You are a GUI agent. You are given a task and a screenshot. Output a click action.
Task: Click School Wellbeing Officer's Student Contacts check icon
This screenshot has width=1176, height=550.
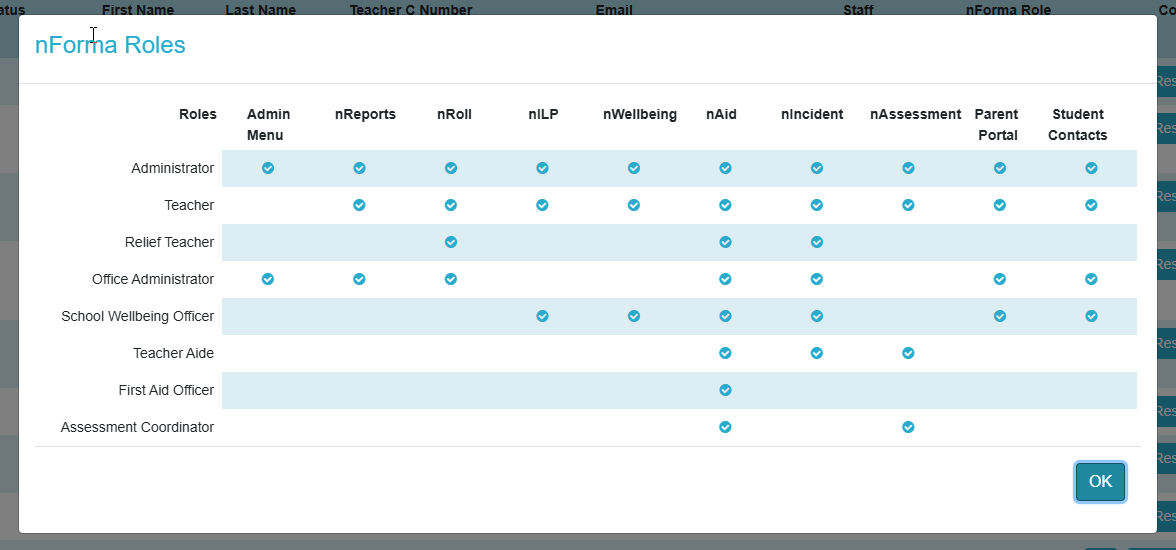[x=1091, y=316]
